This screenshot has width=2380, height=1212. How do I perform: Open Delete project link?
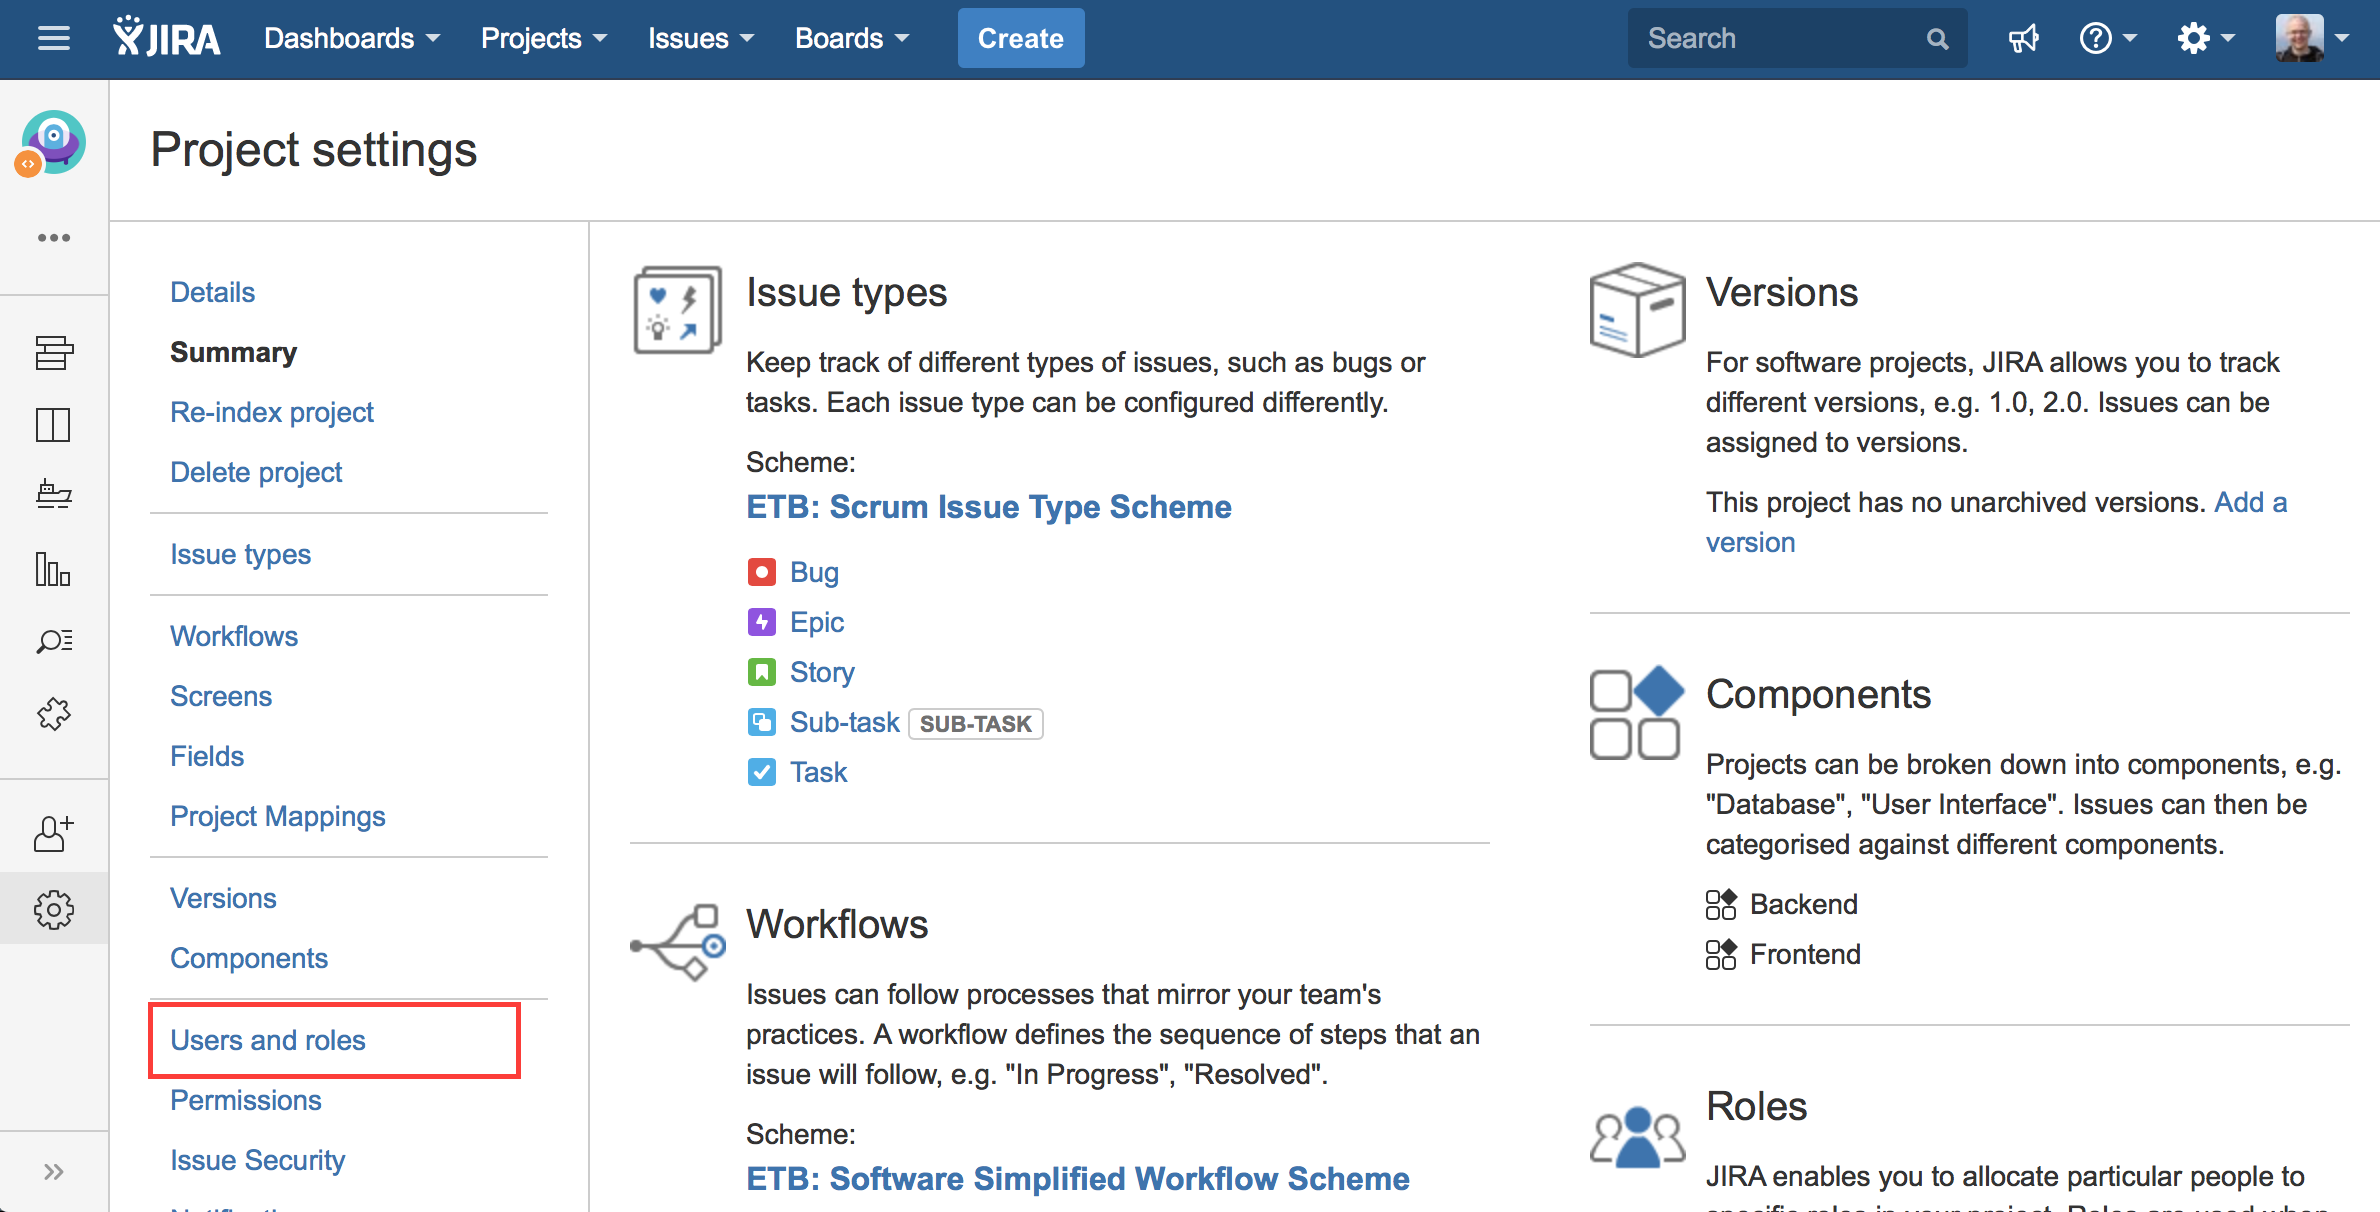click(256, 472)
